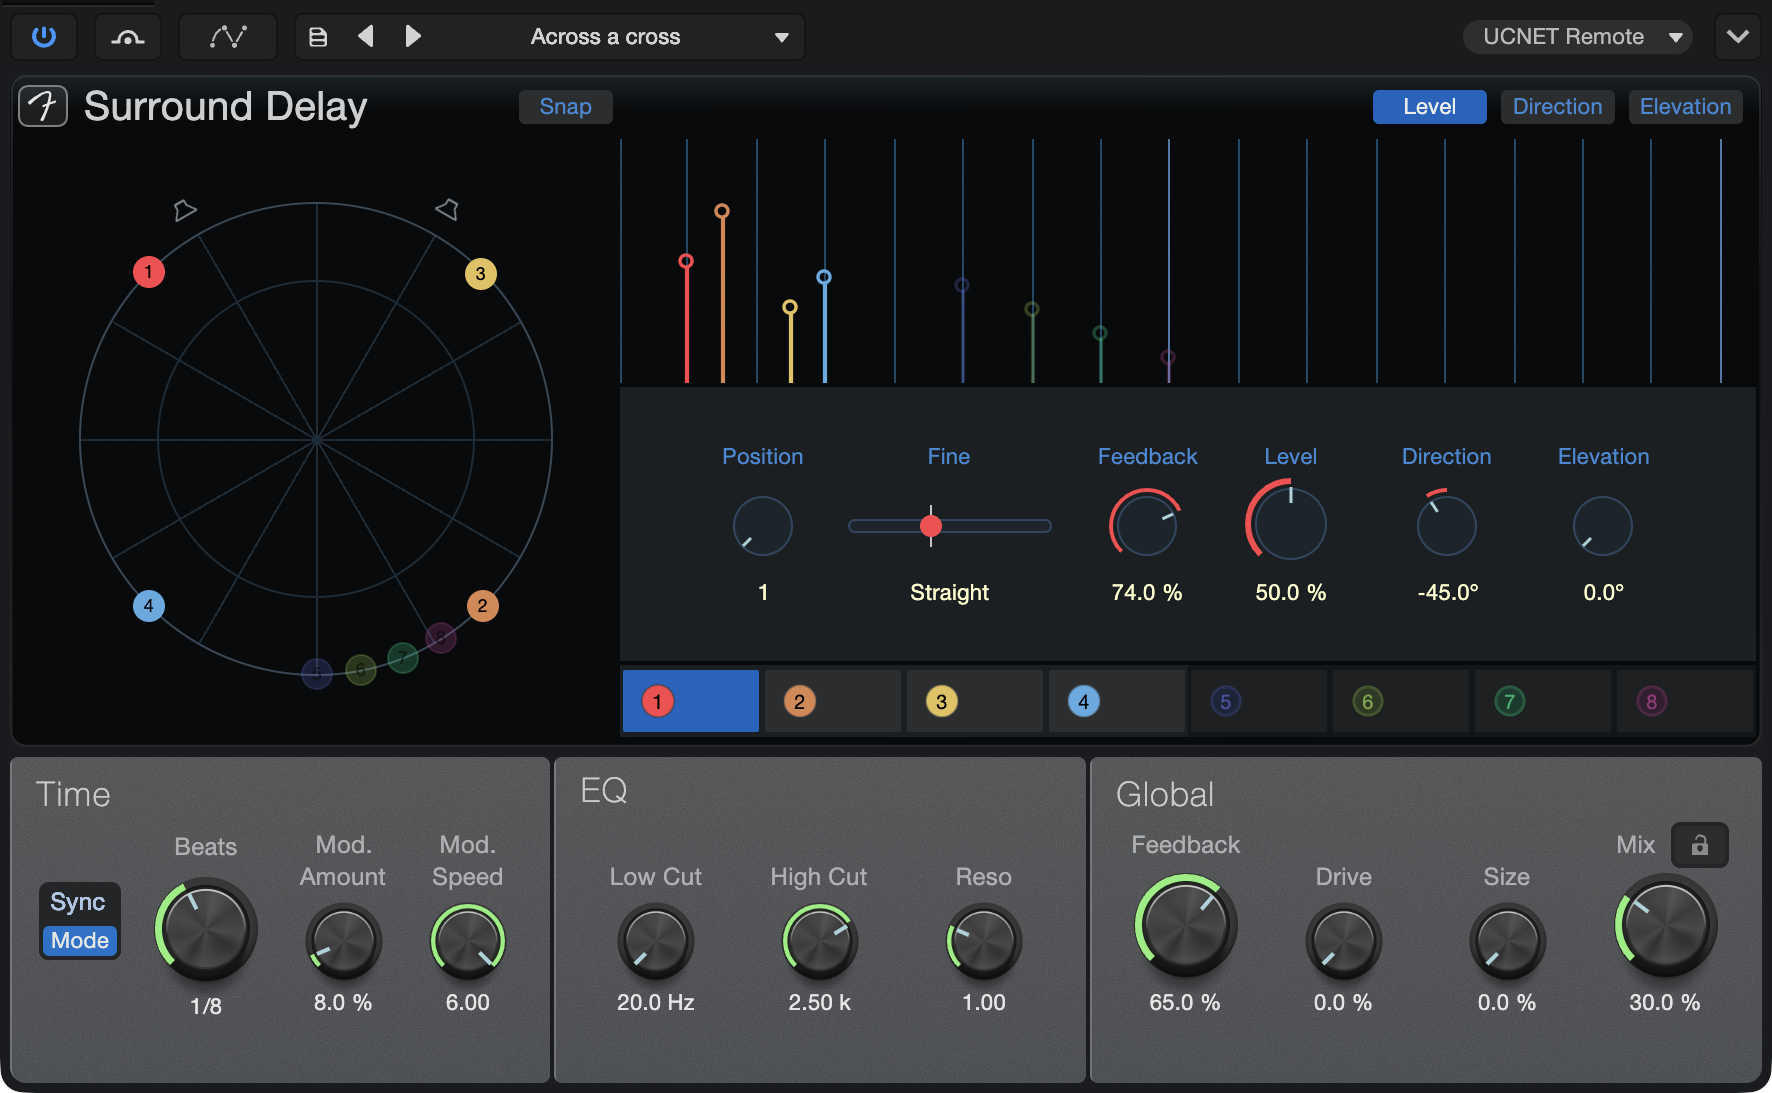Click the Low Cut value 20.0 Hz
The height and width of the screenshot is (1093, 1772).
[x=656, y=1002]
